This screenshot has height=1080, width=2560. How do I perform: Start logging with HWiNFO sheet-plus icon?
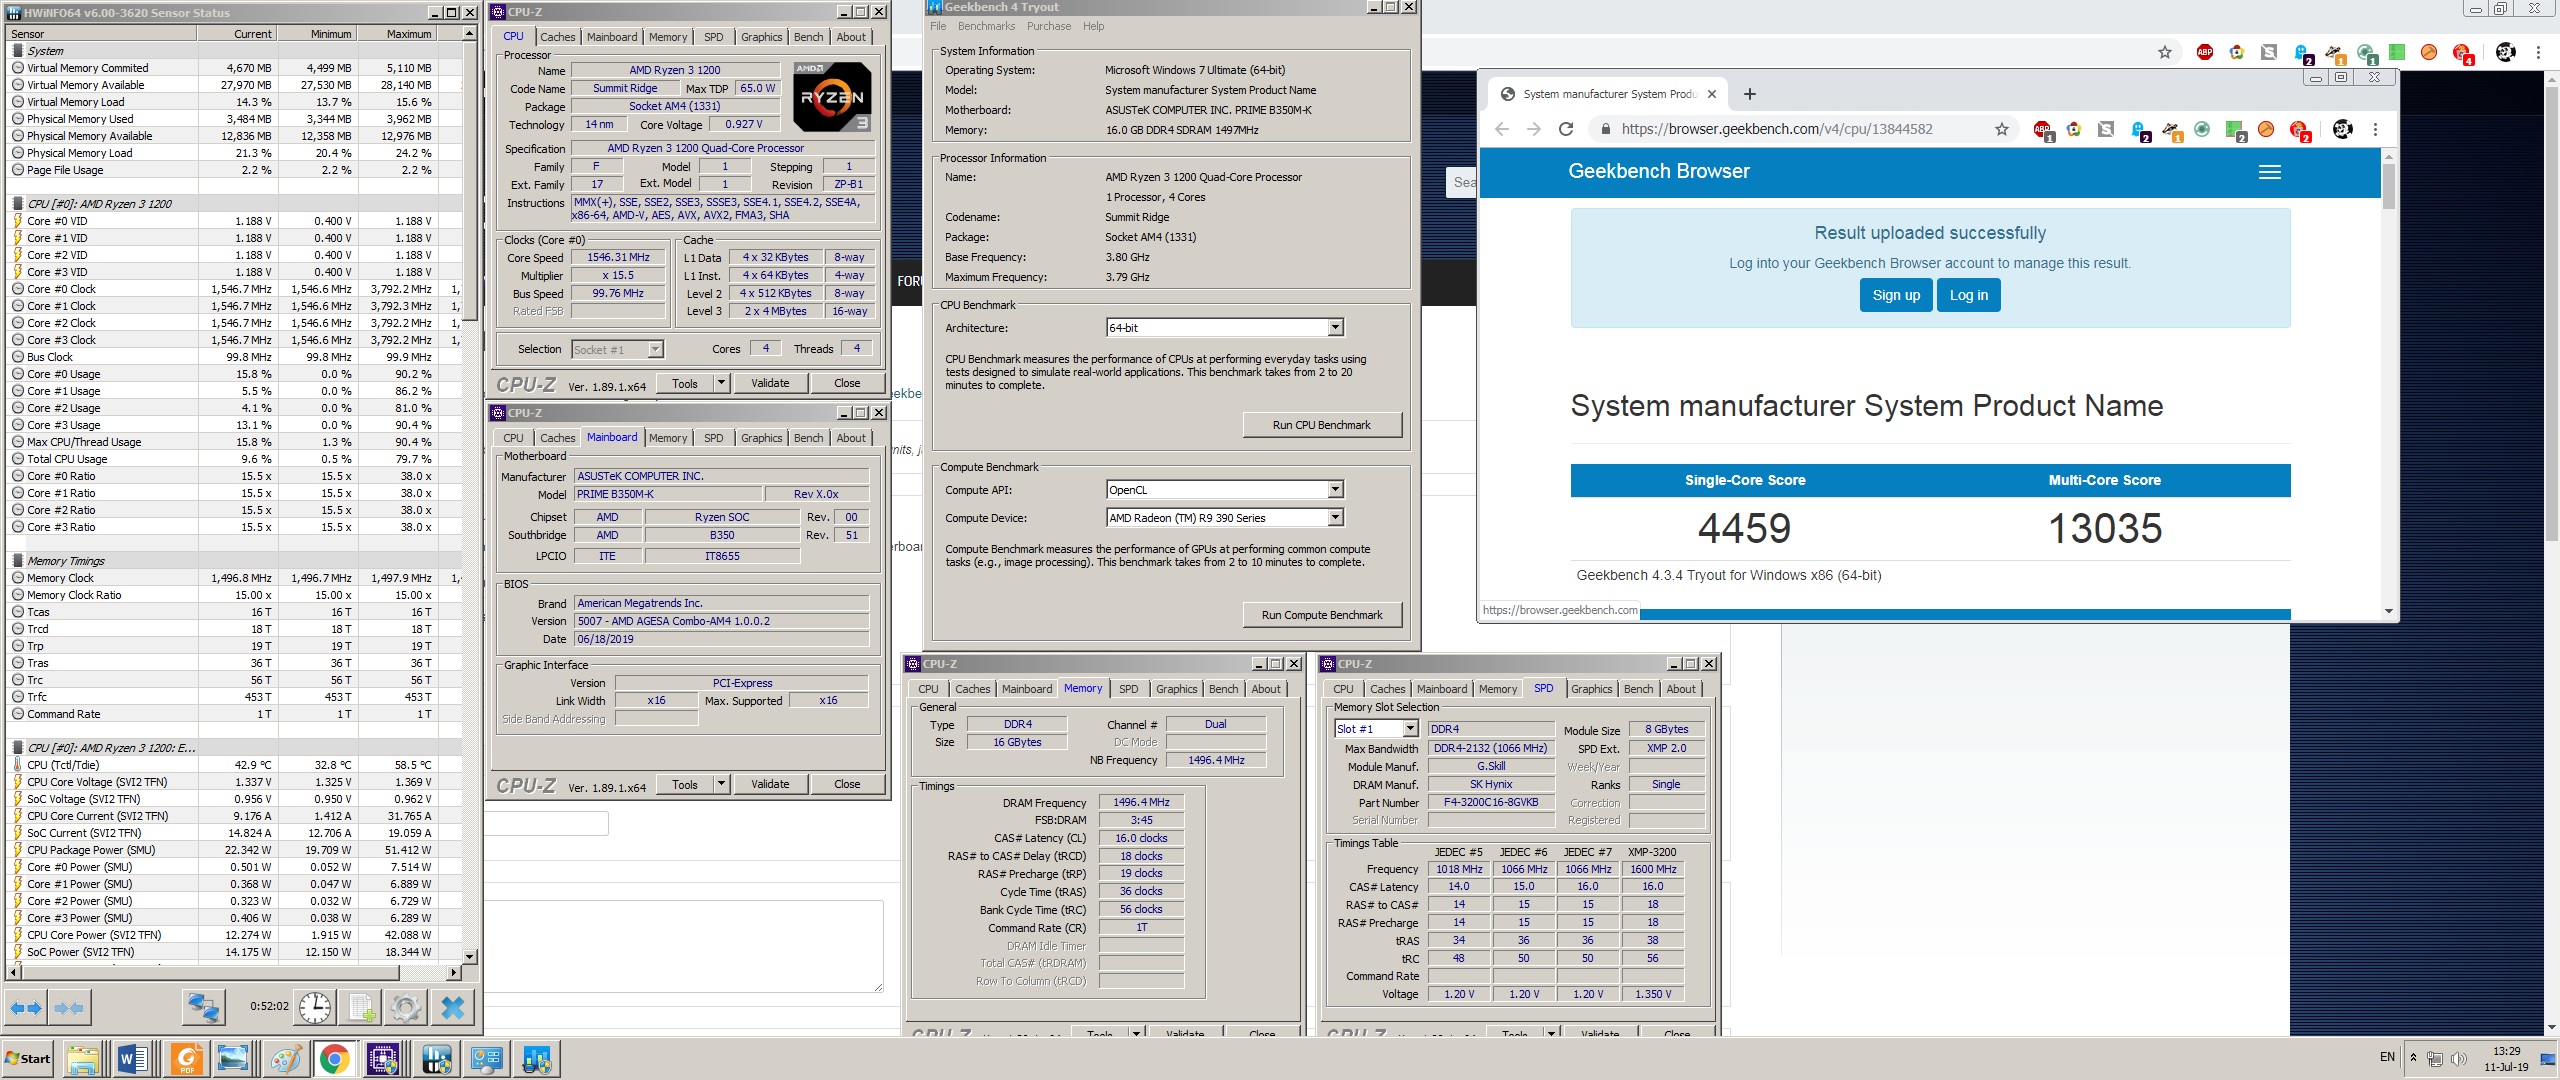click(361, 1008)
